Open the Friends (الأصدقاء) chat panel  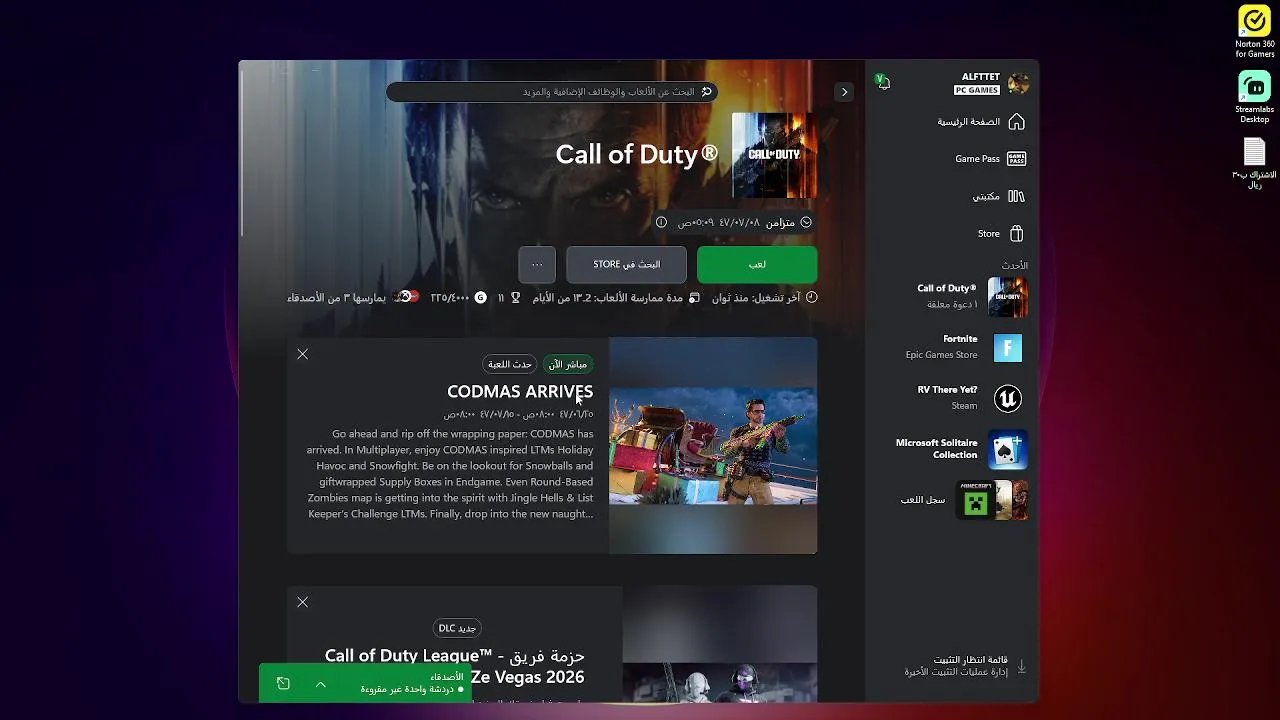coord(412,683)
